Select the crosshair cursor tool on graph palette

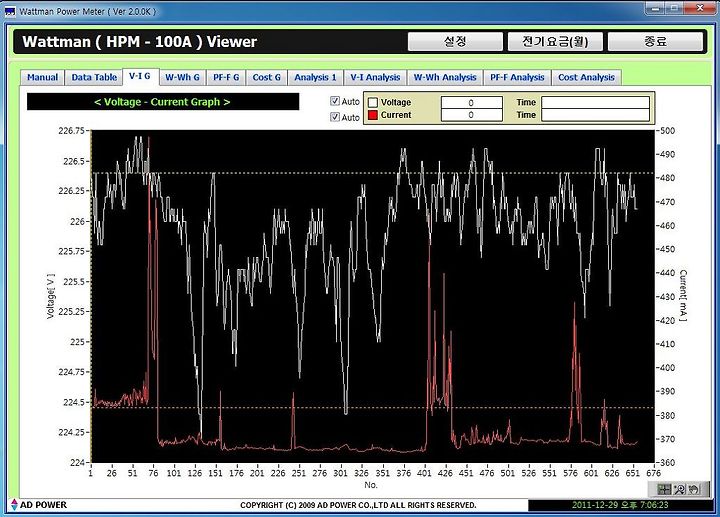[664, 489]
